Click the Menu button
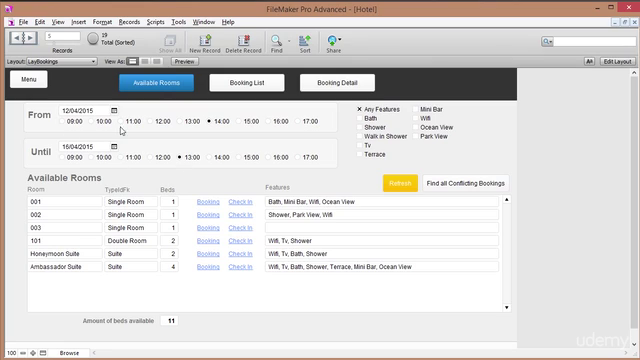The width and height of the screenshot is (640, 360). click(29, 79)
